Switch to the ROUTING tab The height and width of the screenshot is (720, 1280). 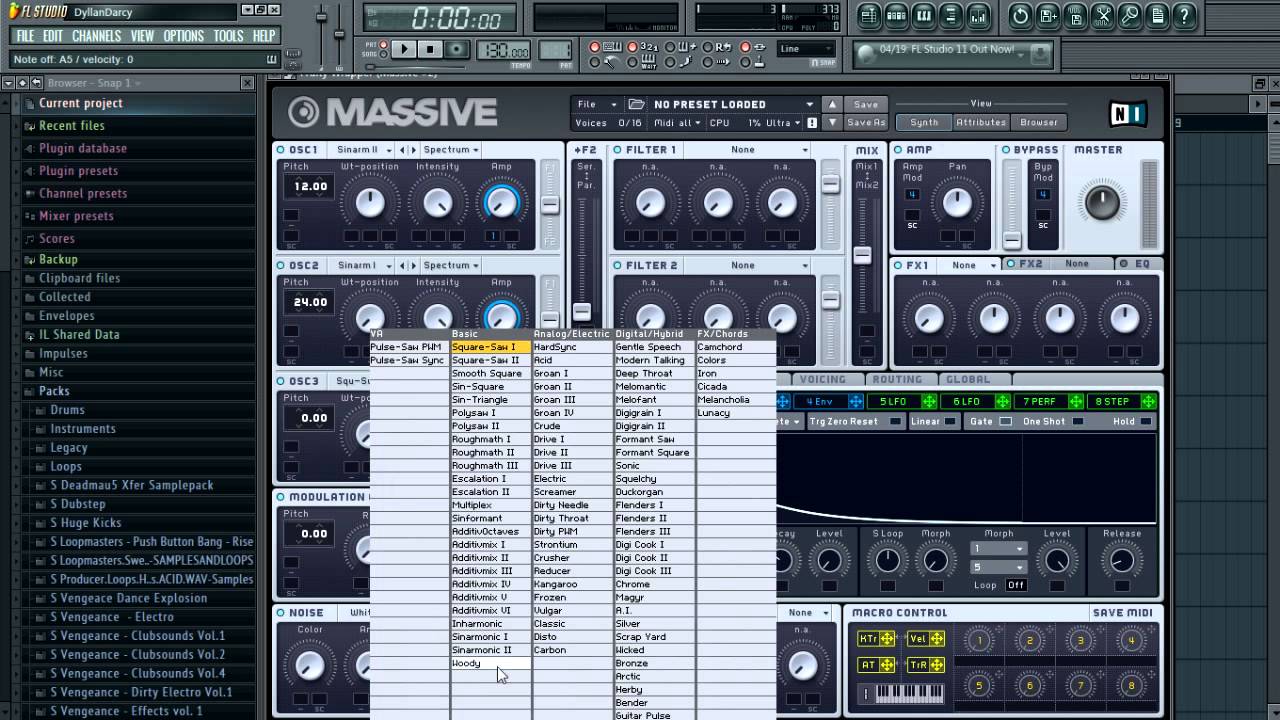(x=897, y=380)
